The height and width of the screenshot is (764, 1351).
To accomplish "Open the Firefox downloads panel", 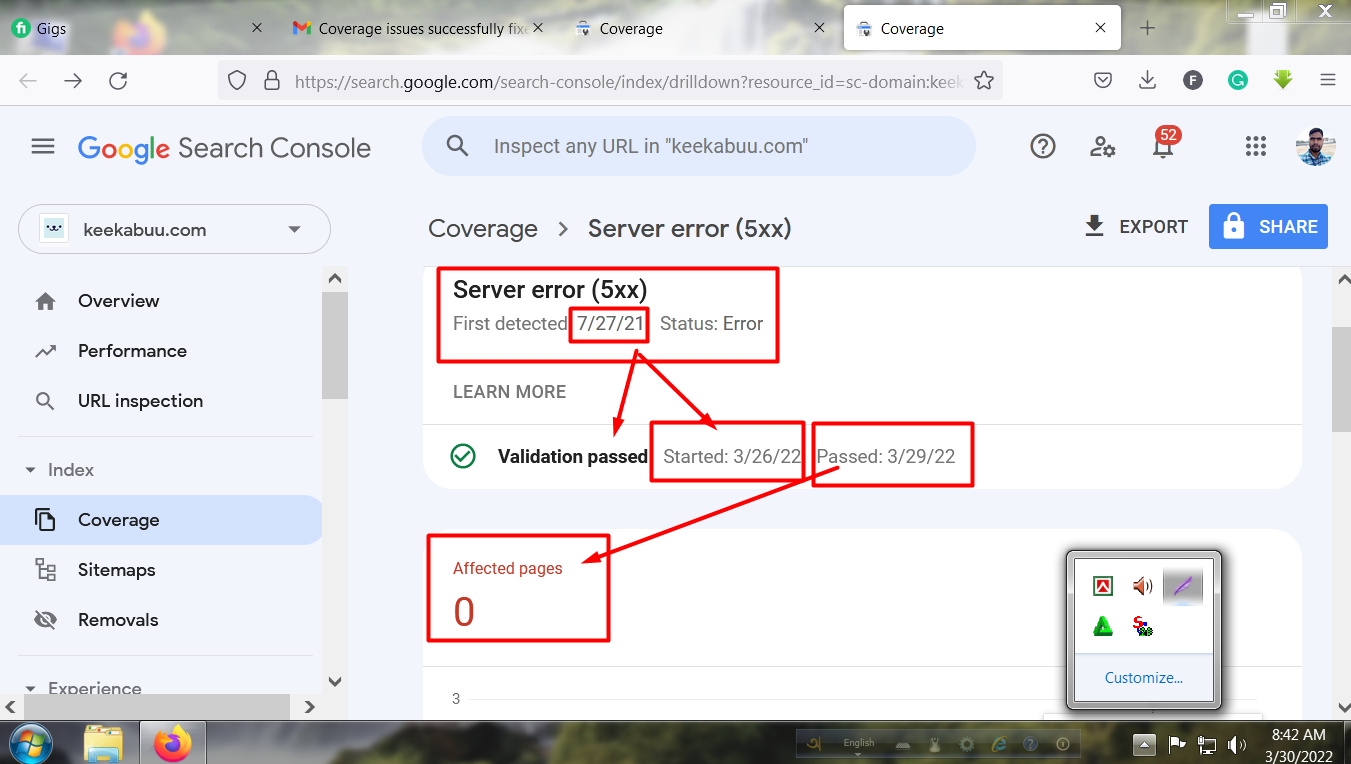I will [x=1148, y=80].
